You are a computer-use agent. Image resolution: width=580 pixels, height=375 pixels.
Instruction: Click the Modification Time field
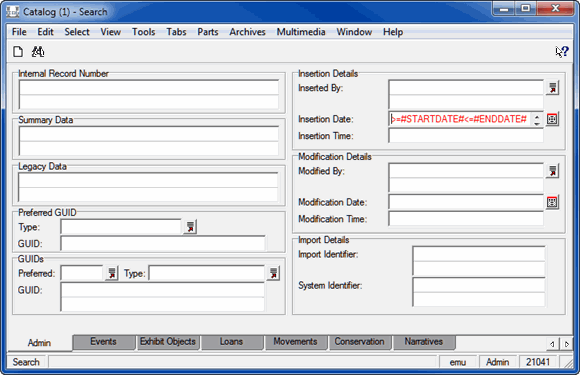466,219
